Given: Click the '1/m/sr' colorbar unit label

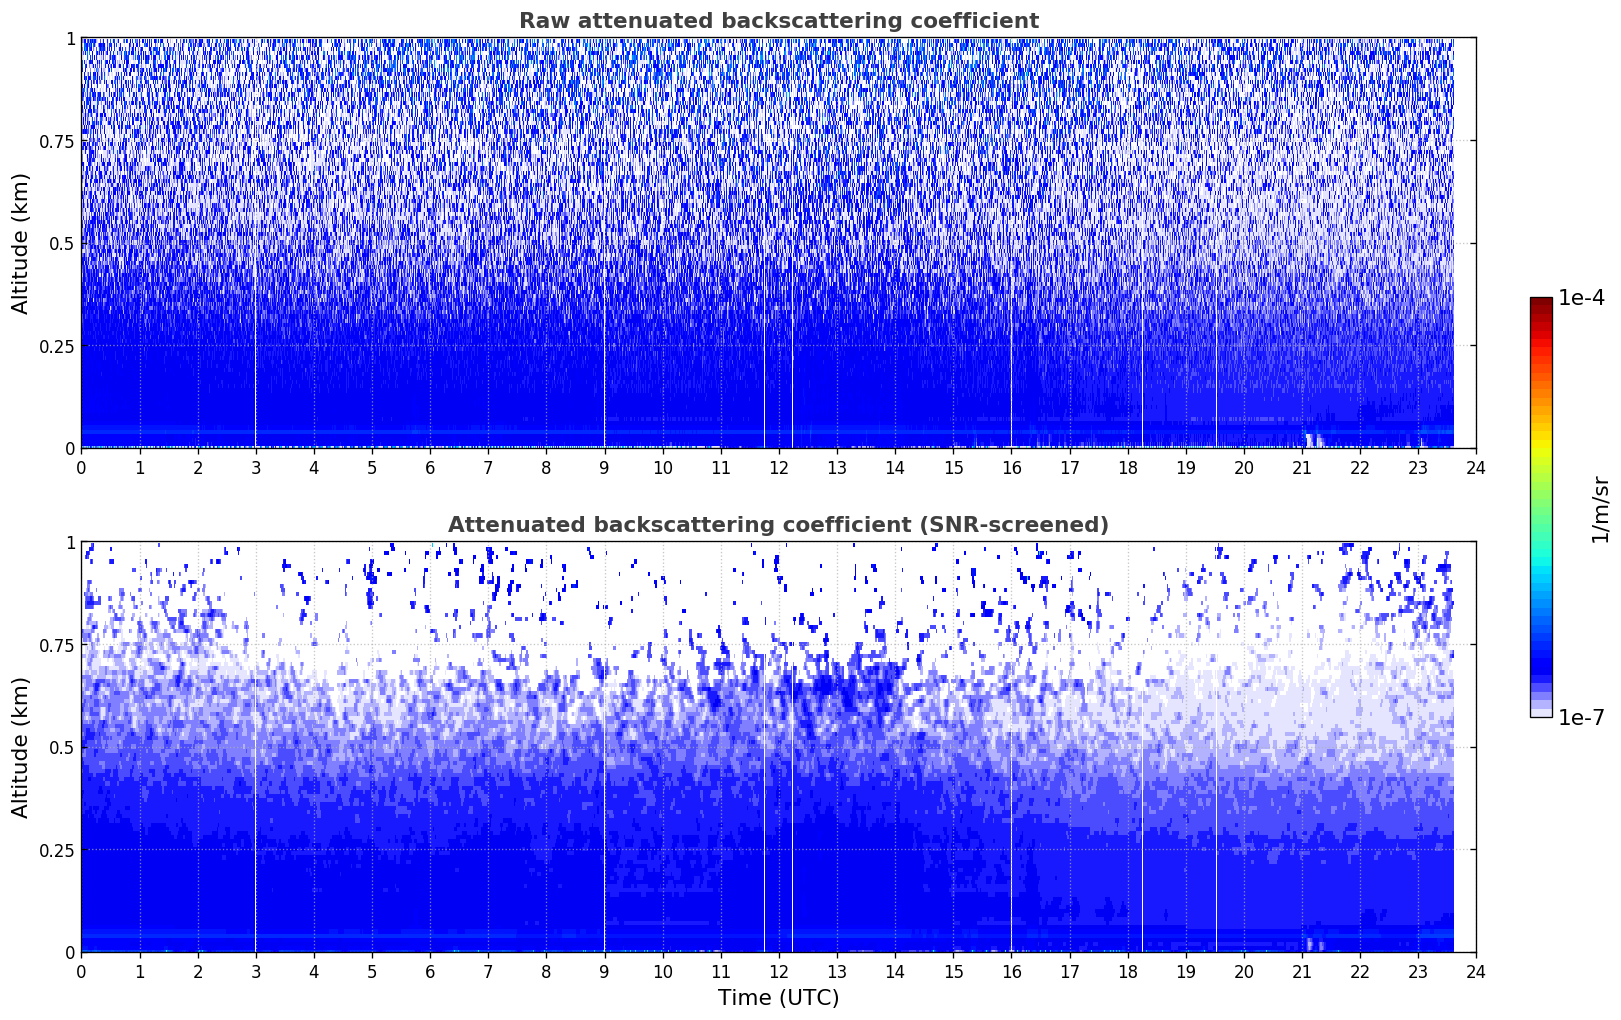Looking at the screenshot, I should [x=1600, y=509].
